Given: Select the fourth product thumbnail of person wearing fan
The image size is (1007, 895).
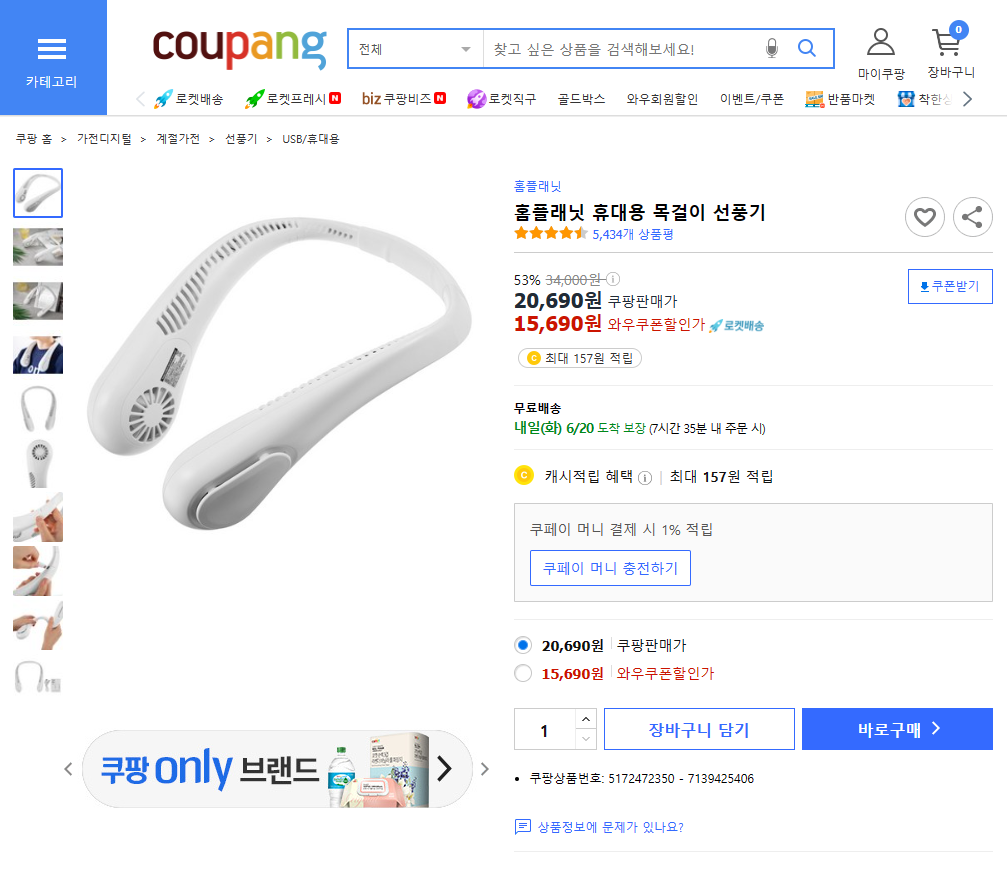Looking at the screenshot, I should coord(38,355).
